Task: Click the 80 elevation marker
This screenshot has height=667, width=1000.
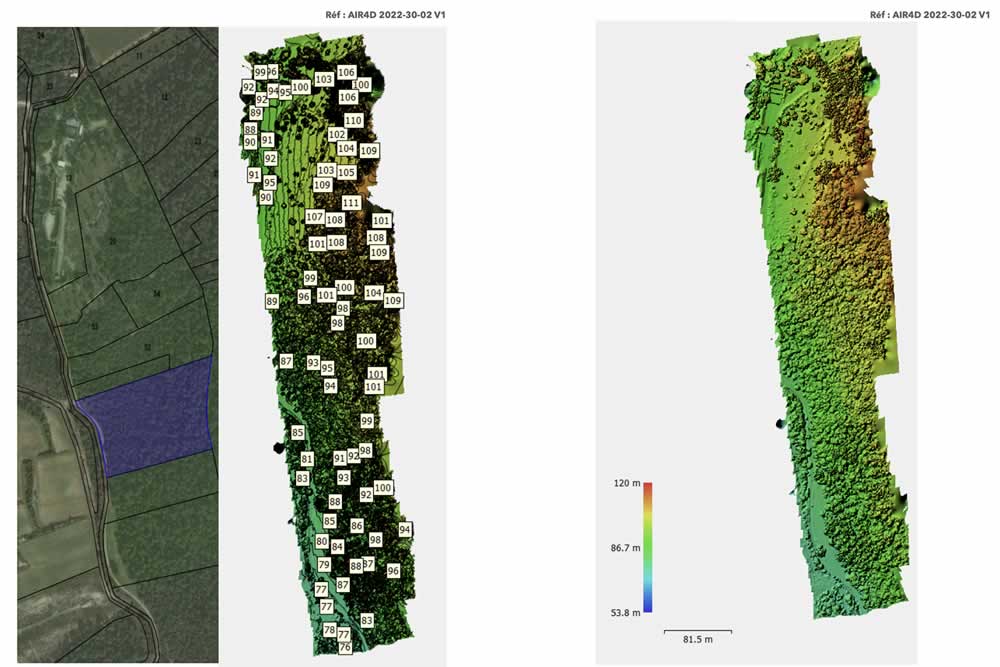Action: [x=322, y=541]
